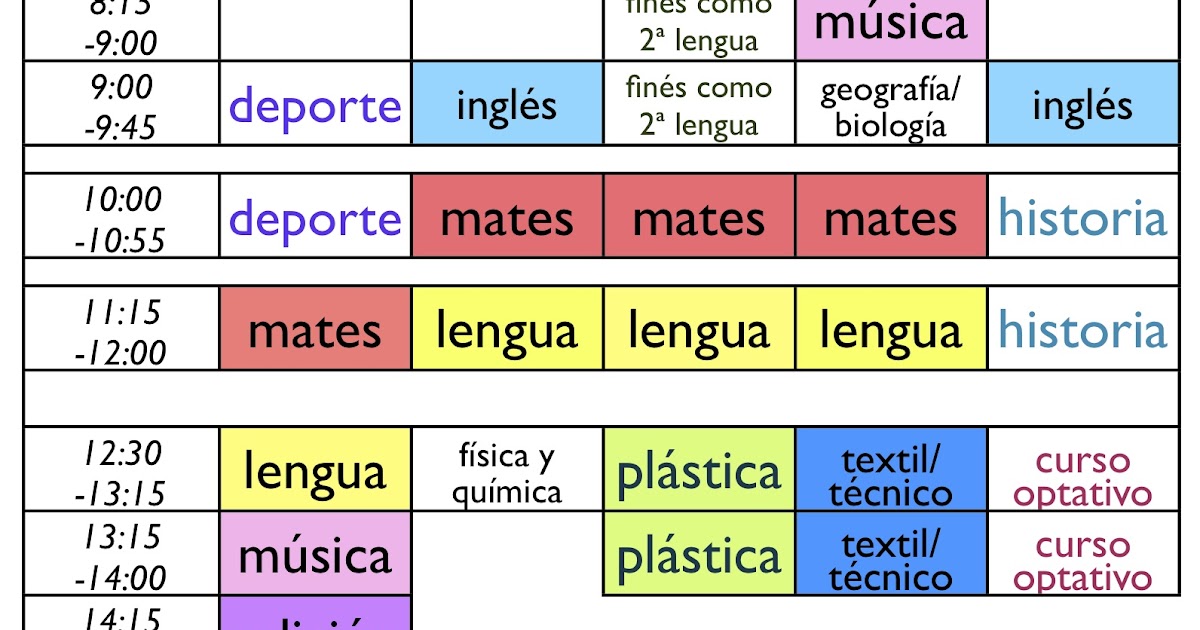Select the pink música cell at 13:15-14:00
The width and height of the screenshot is (1200, 630).
pyautogui.click(x=315, y=554)
